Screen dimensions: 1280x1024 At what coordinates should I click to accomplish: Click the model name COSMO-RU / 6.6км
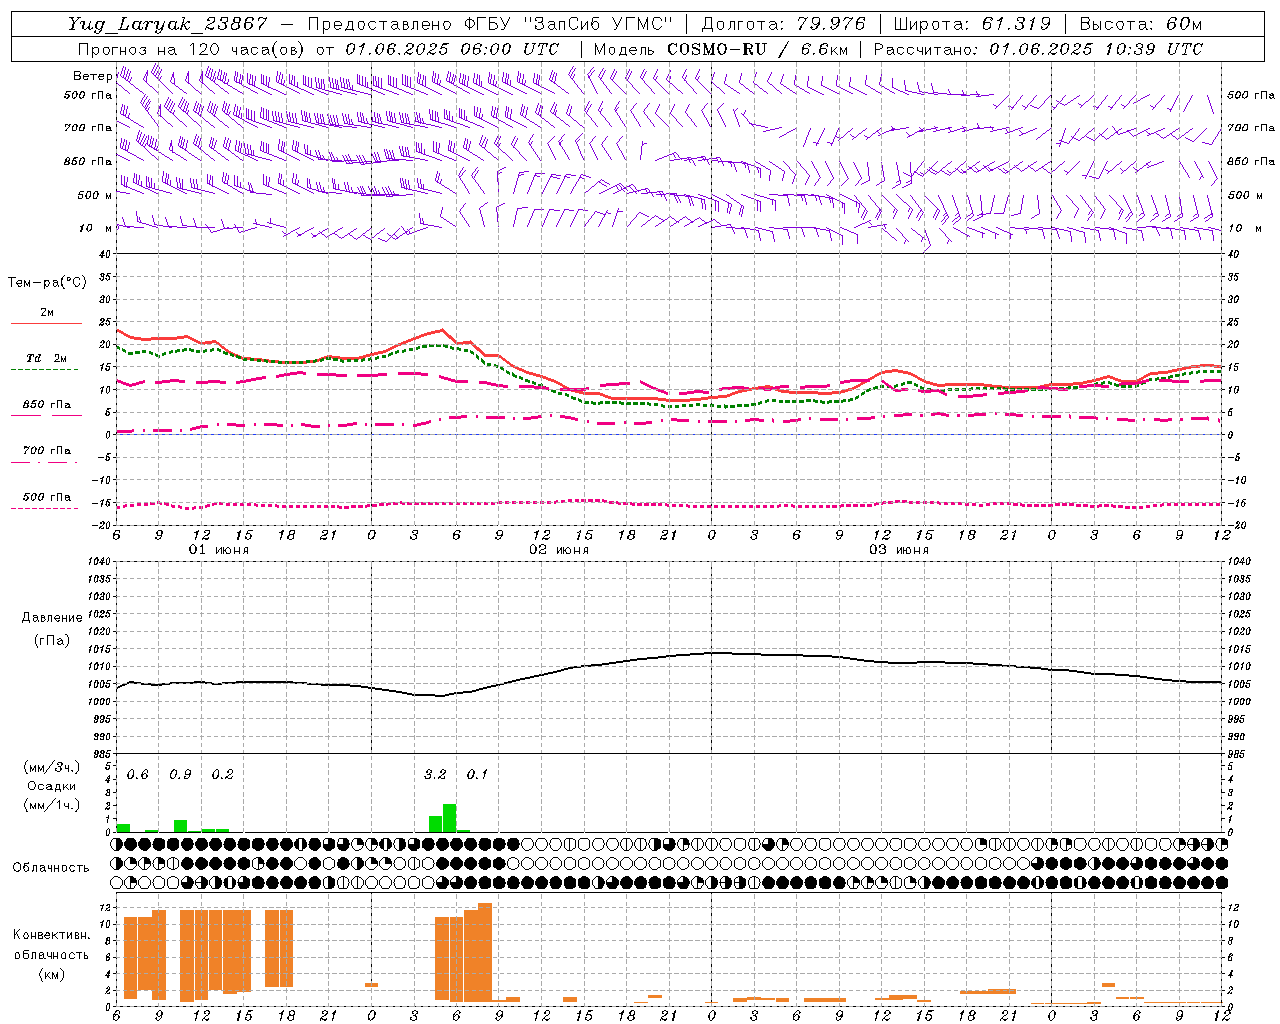tap(757, 49)
